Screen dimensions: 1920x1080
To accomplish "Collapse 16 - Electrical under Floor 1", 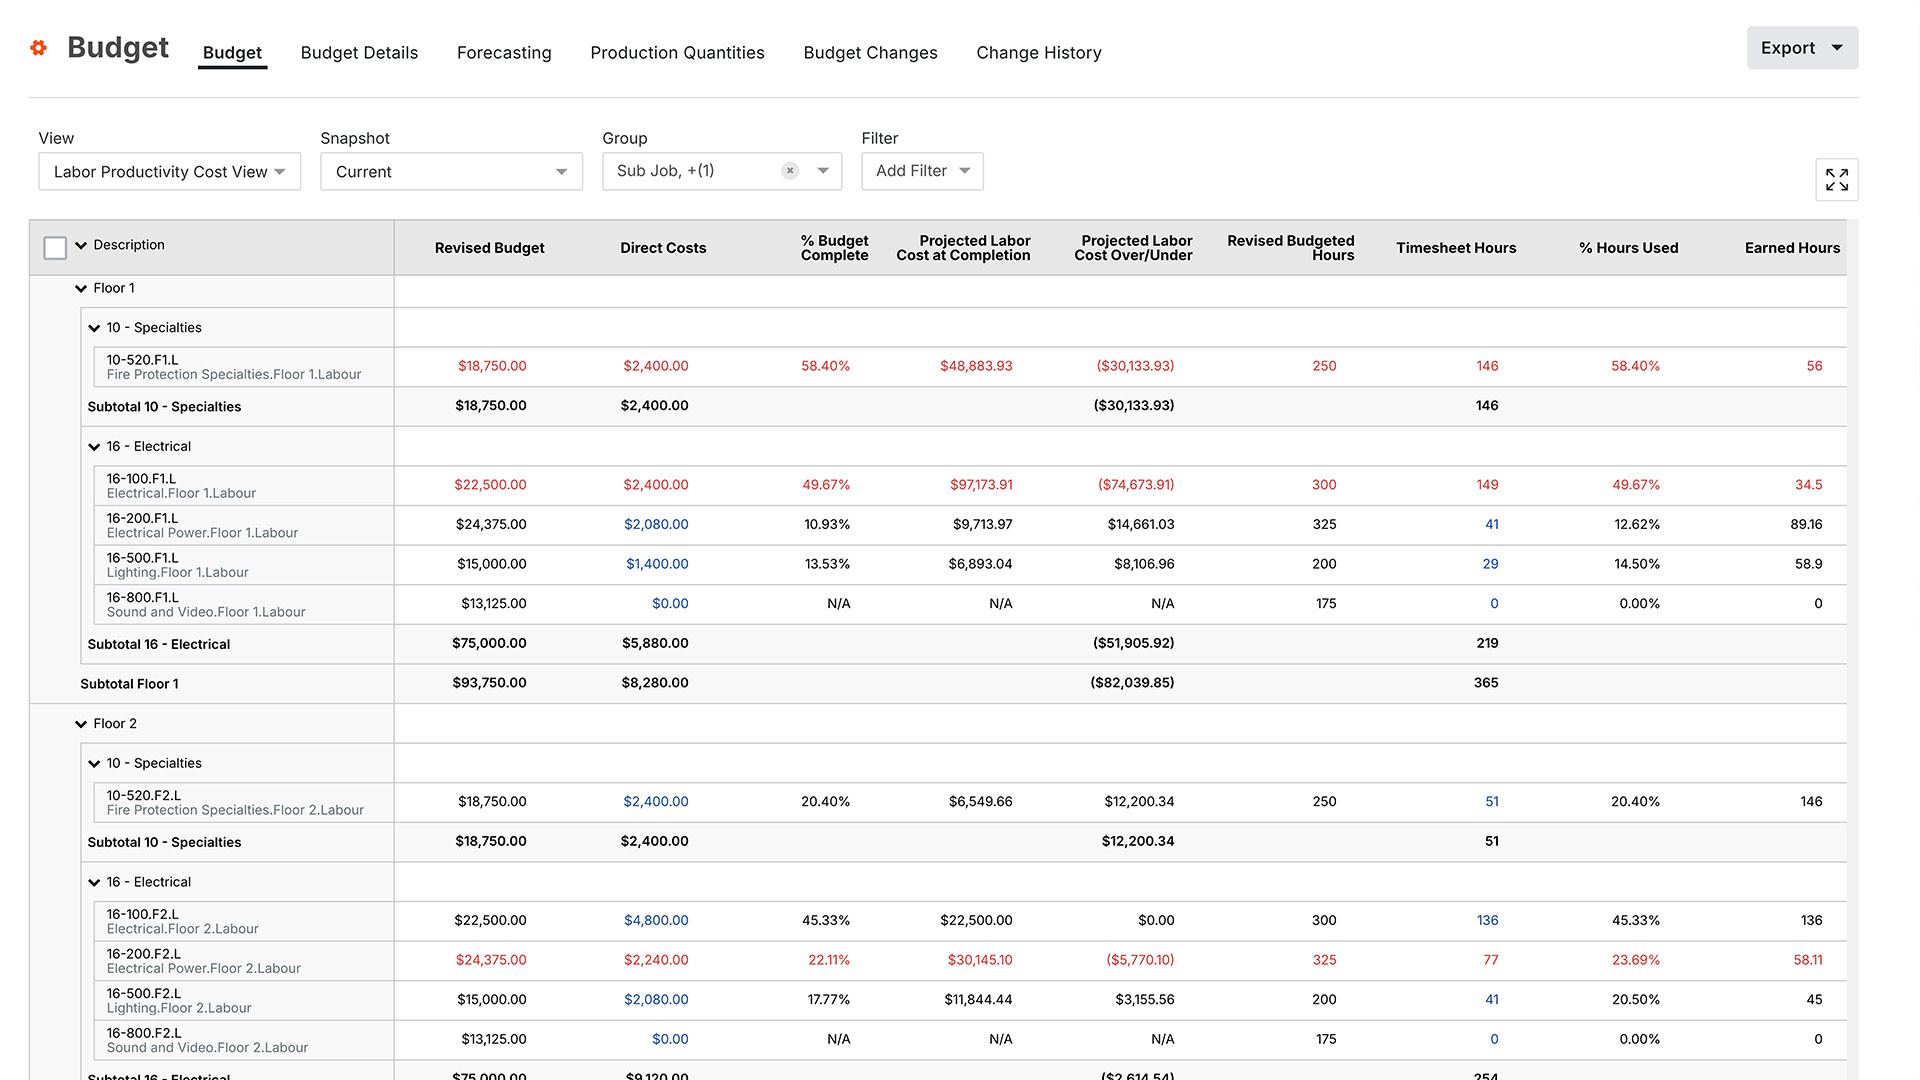I will pyautogui.click(x=93, y=446).
